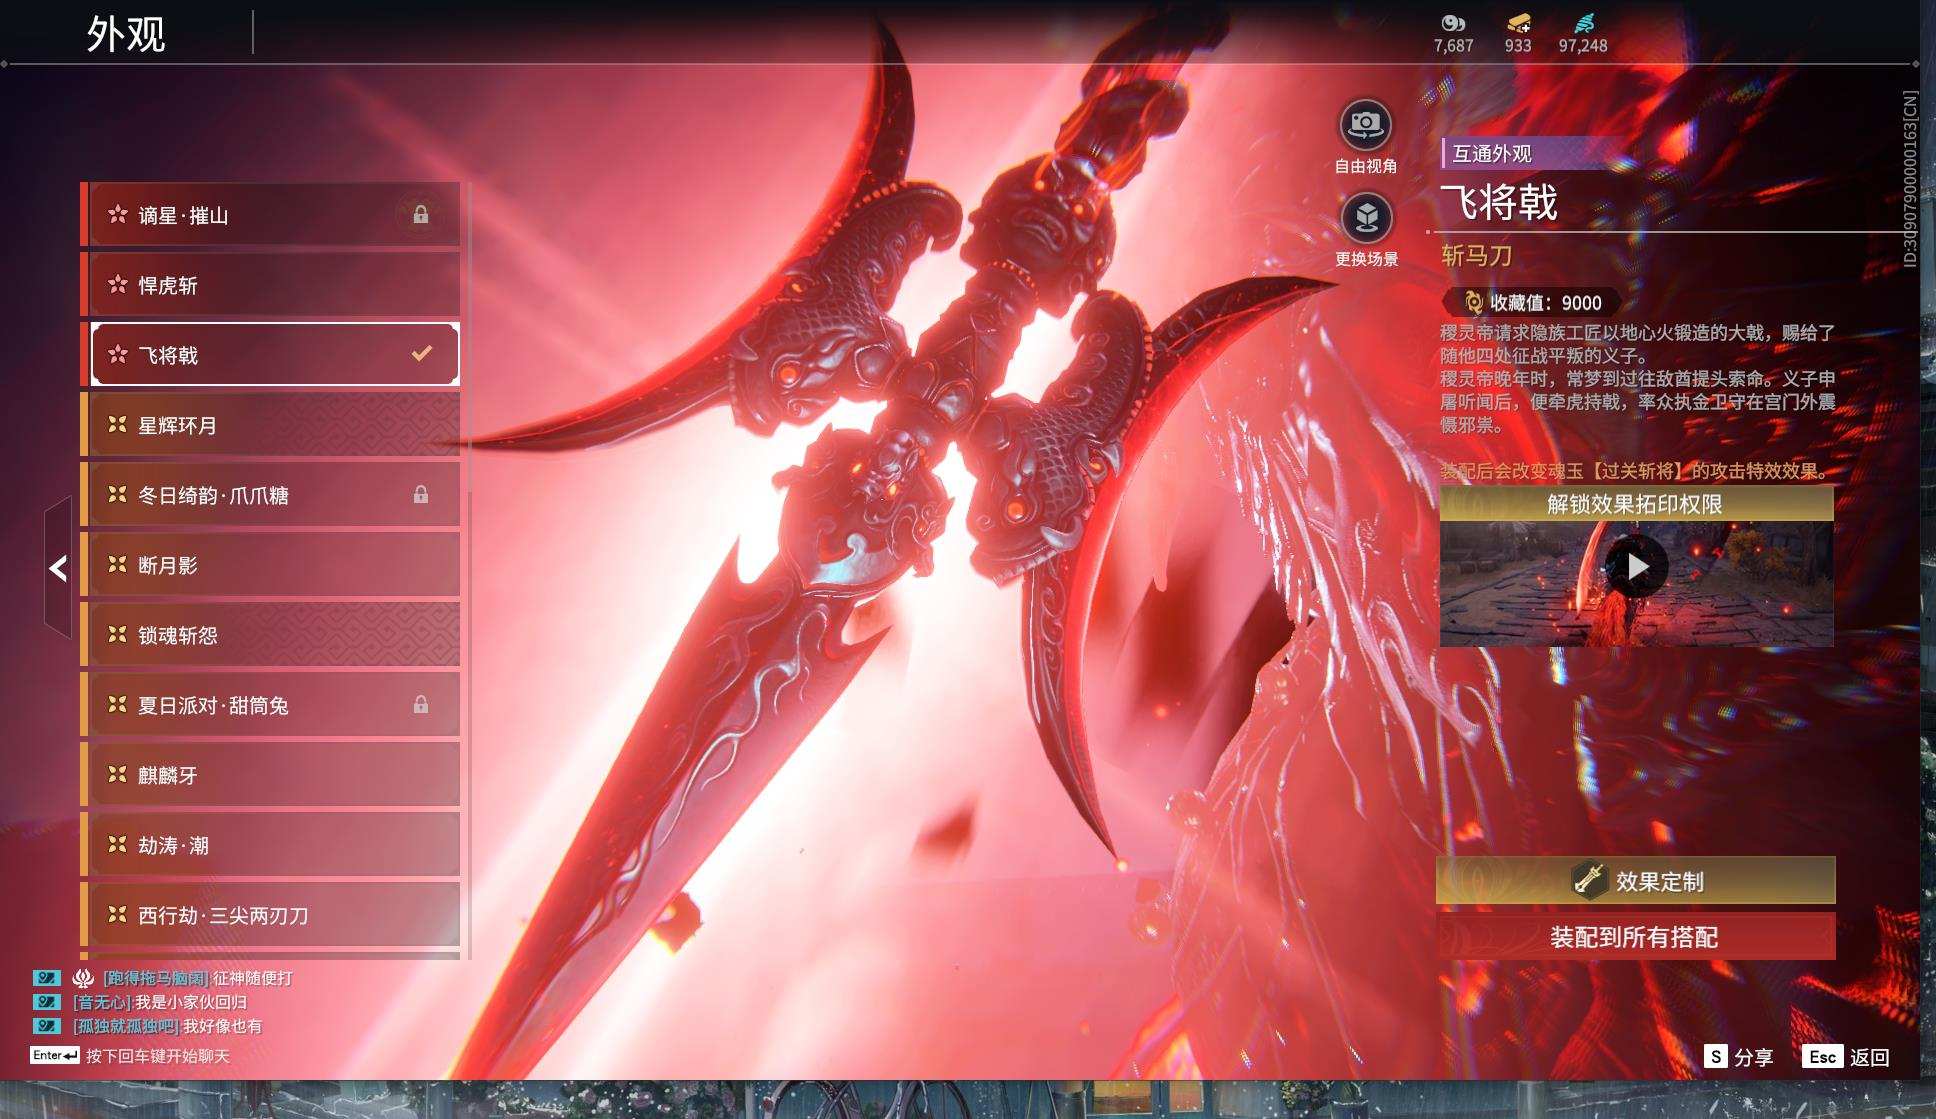Open the effect preview video thumbnail
The height and width of the screenshot is (1119, 1936).
[x=1636, y=583]
